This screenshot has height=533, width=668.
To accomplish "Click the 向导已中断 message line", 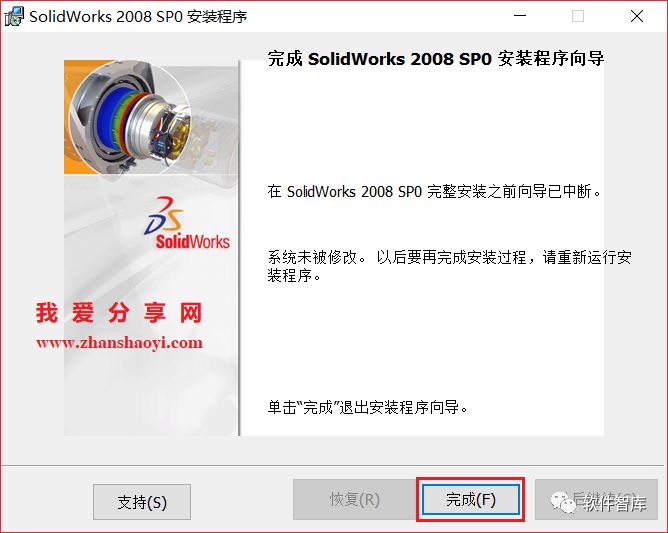I will (x=434, y=191).
